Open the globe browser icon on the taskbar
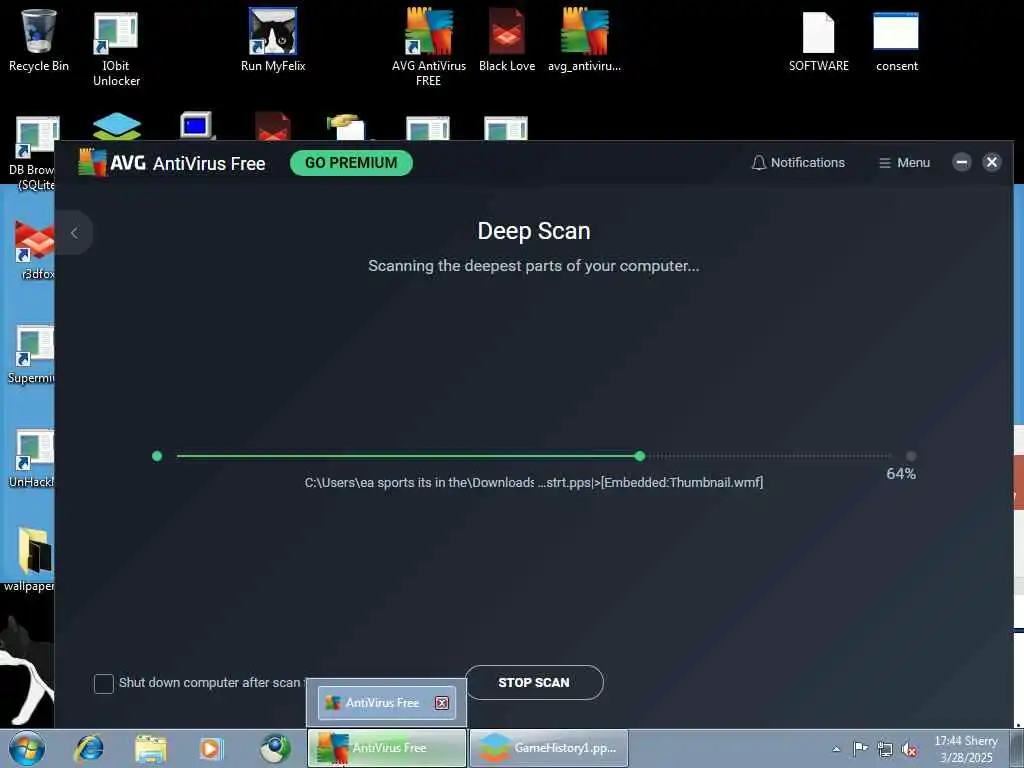Viewport: 1024px width, 768px height. tap(275, 748)
